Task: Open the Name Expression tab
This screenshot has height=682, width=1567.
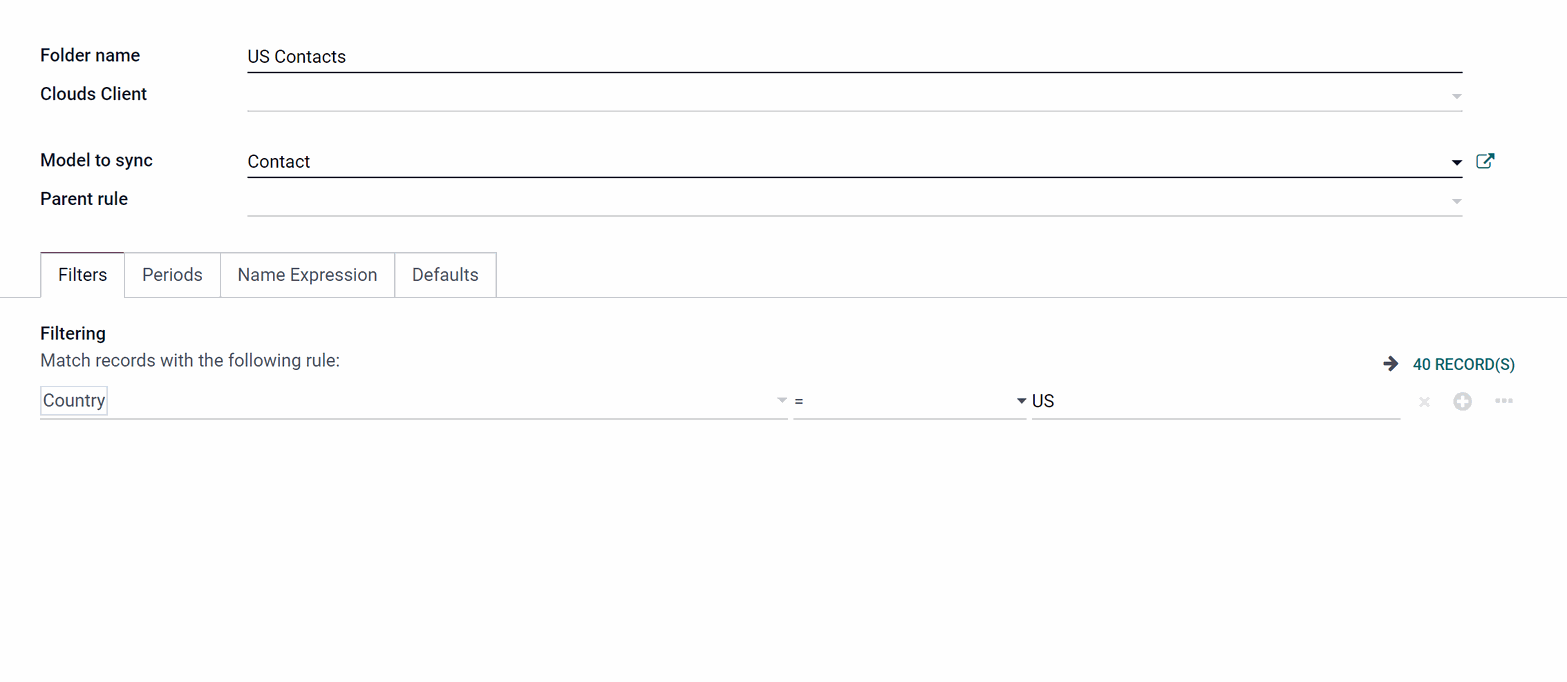Action: (307, 275)
